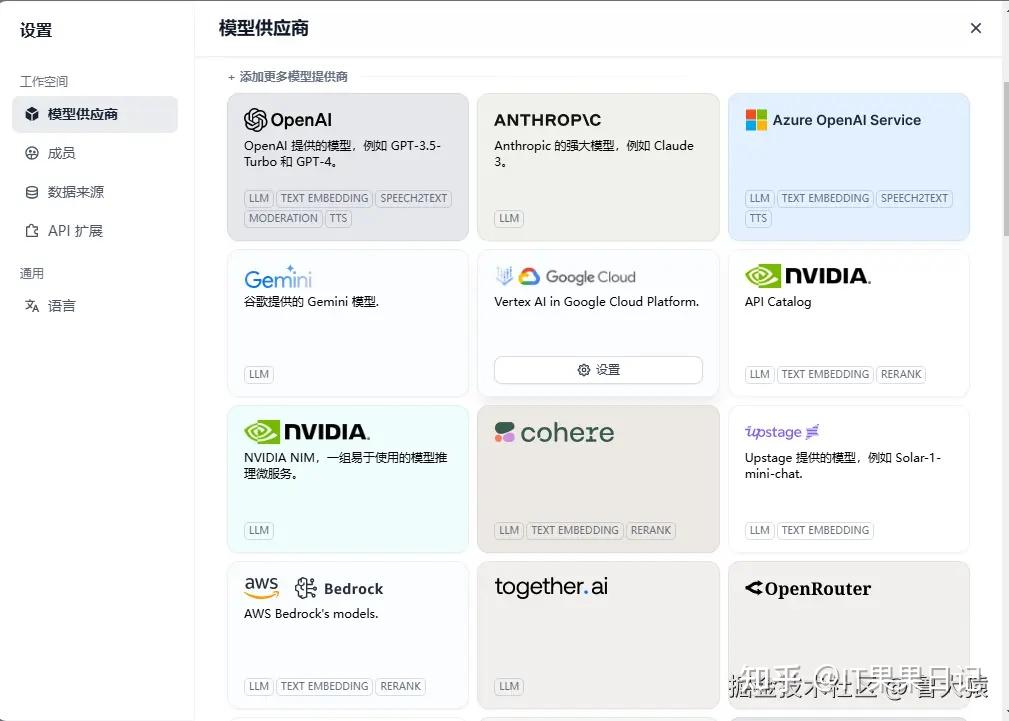
Task: Open 数据来源 settings tab
Action: coord(95,192)
